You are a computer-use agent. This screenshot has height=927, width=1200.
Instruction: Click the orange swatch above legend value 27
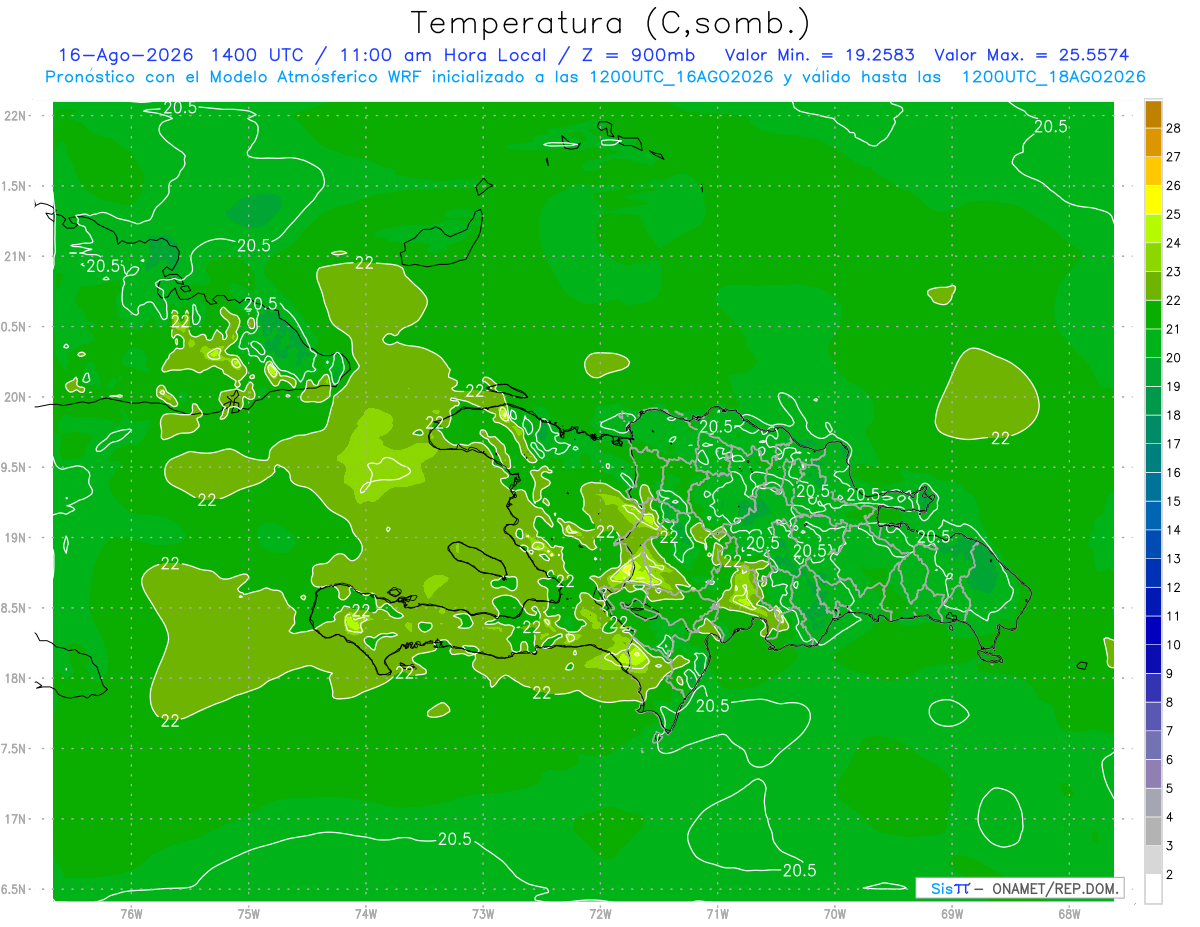[x=1153, y=142]
